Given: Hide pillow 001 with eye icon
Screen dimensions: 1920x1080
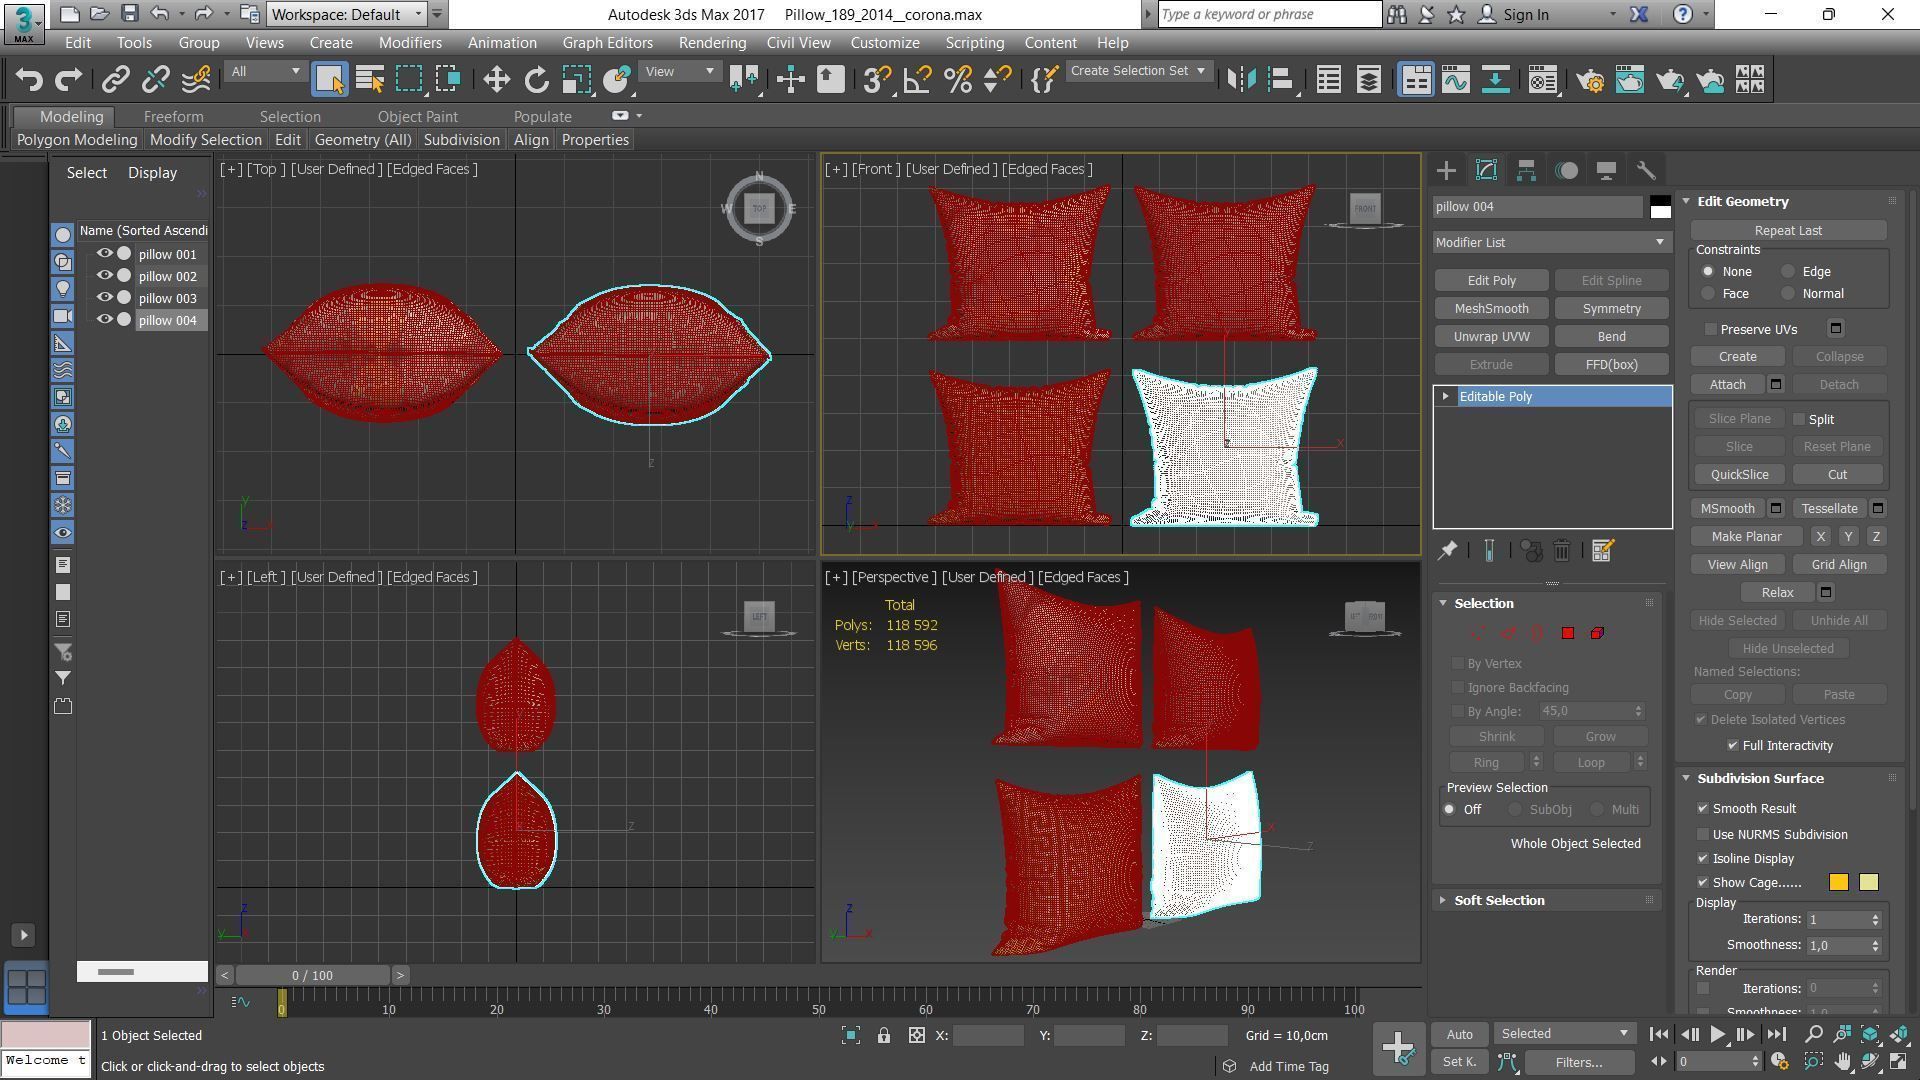Looking at the screenshot, I should click(104, 254).
